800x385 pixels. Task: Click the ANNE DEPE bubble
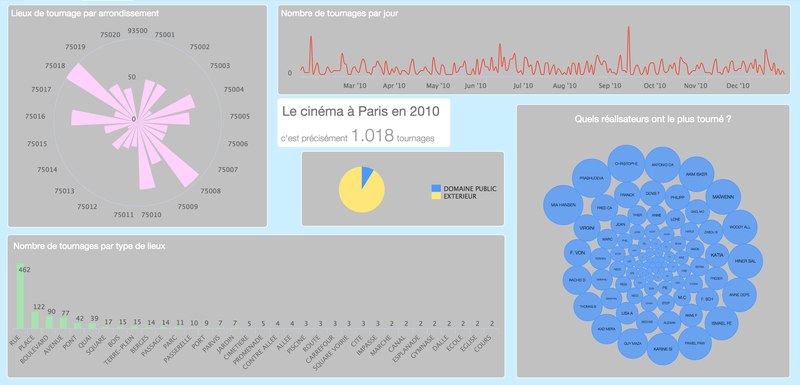click(x=739, y=295)
